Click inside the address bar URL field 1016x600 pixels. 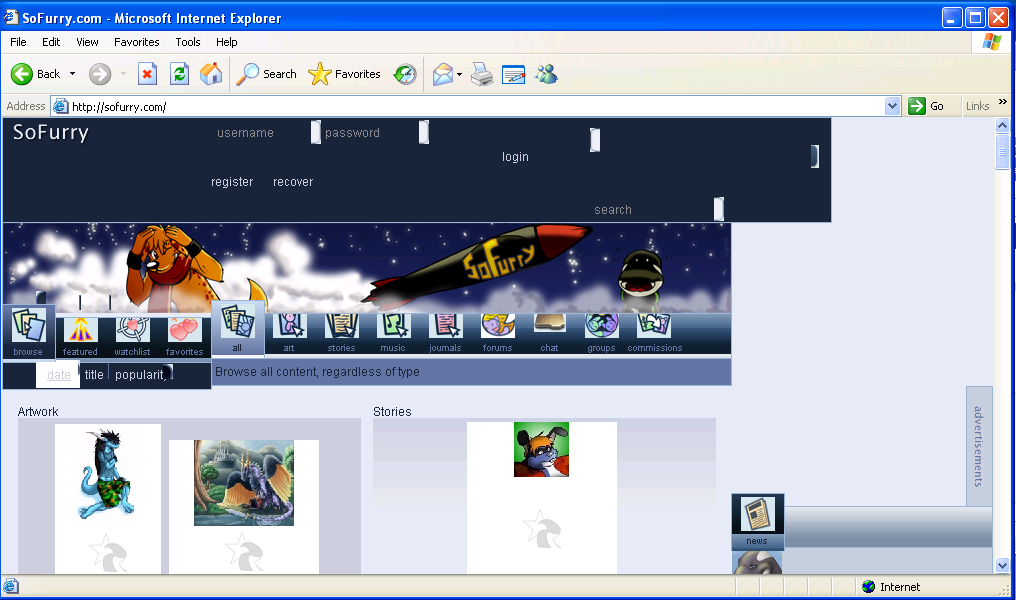476,106
